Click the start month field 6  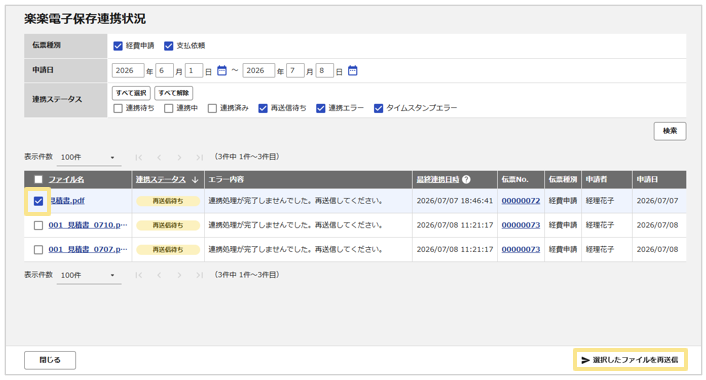tap(164, 71)
